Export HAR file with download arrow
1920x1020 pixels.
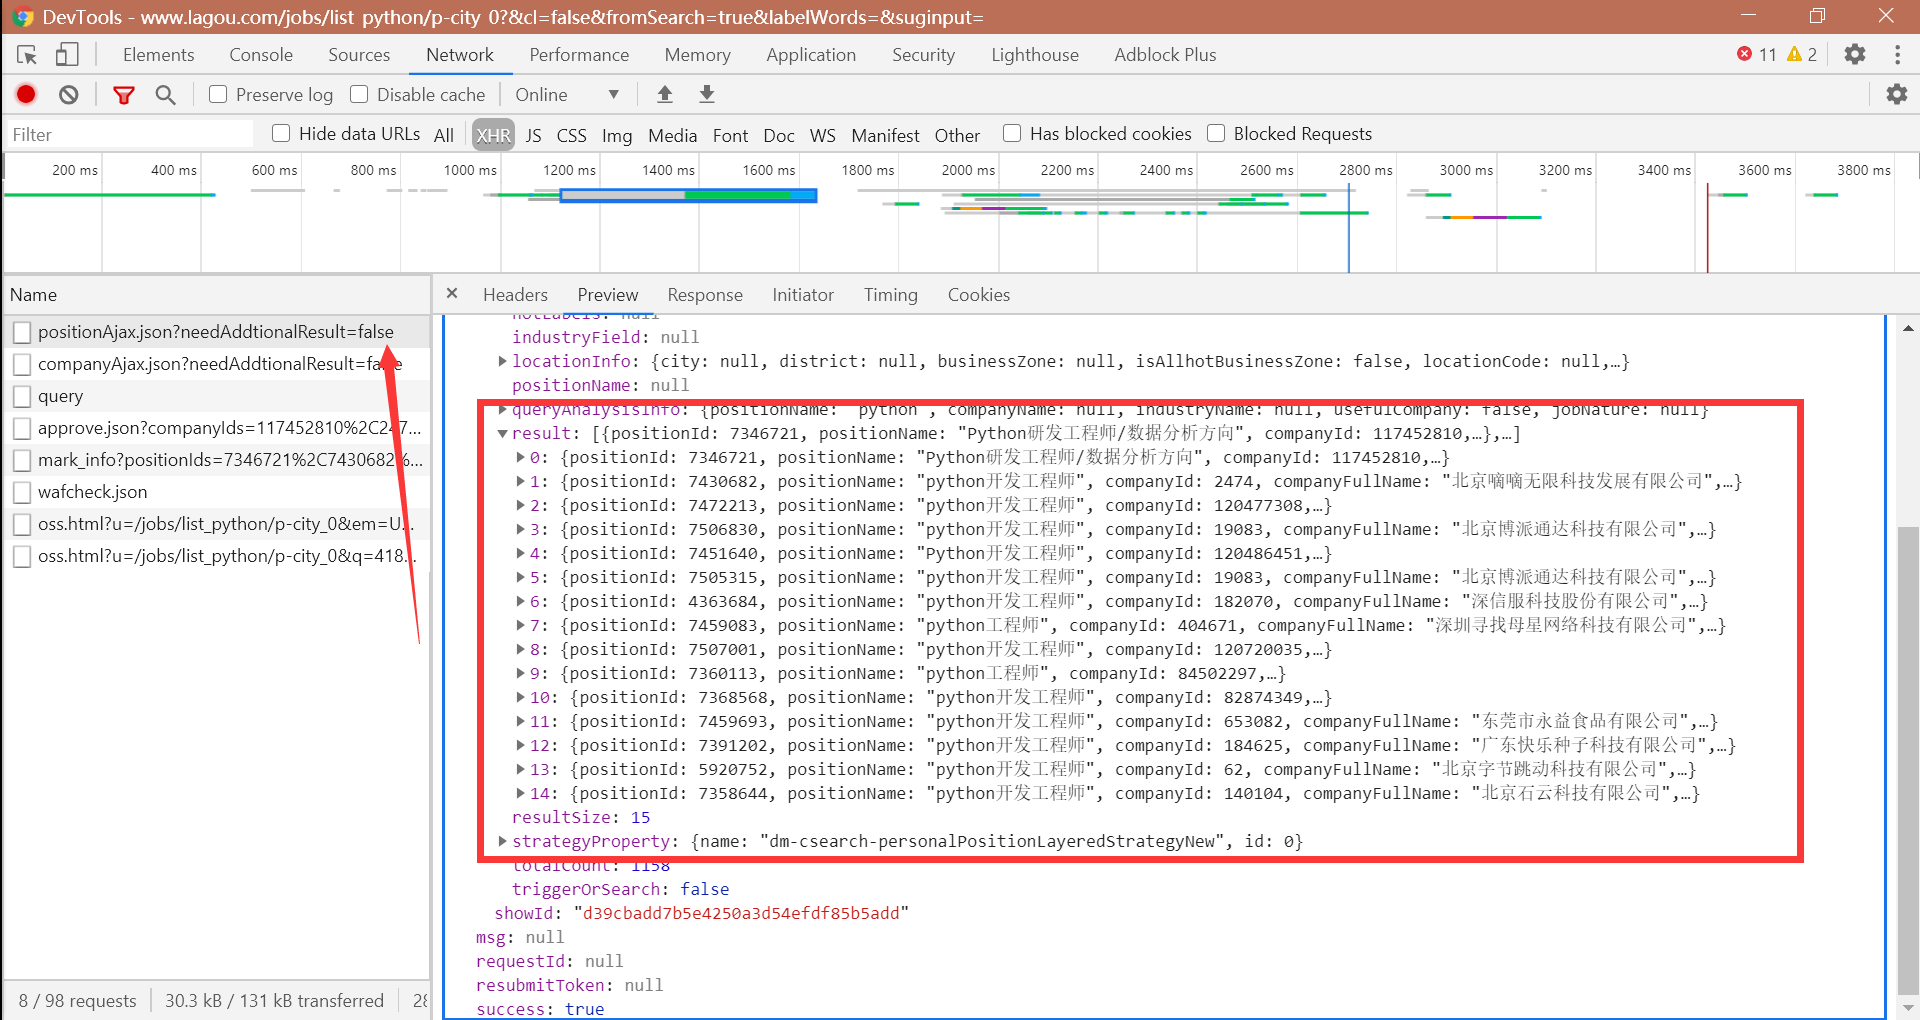tap(707, 95)
